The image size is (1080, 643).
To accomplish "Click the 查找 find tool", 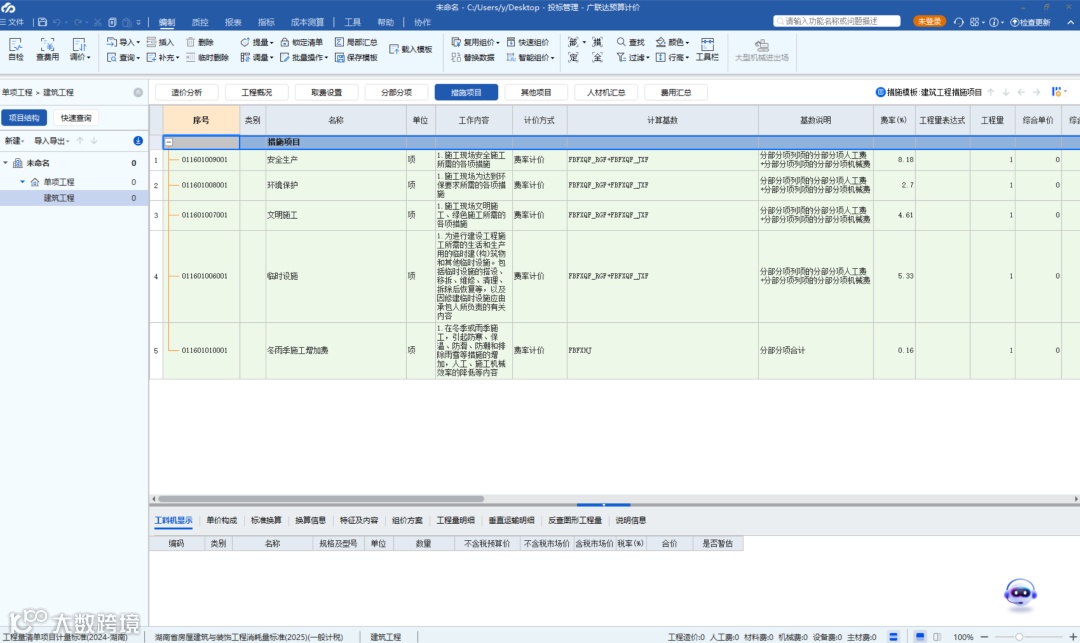I will [x=630, y=42].
